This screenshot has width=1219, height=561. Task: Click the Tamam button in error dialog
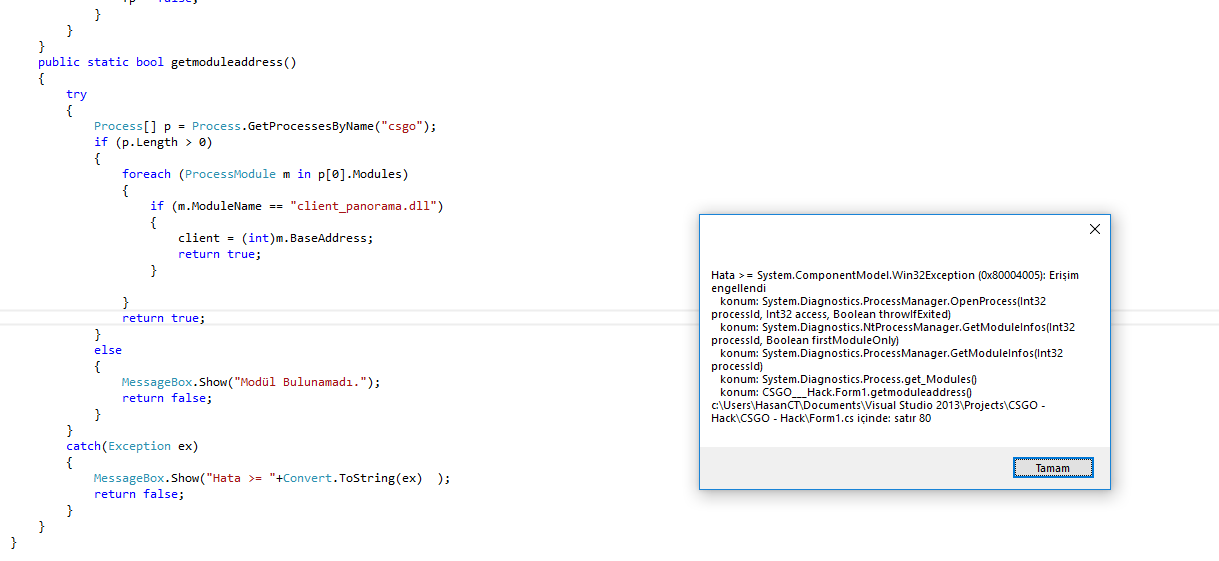1053,468
